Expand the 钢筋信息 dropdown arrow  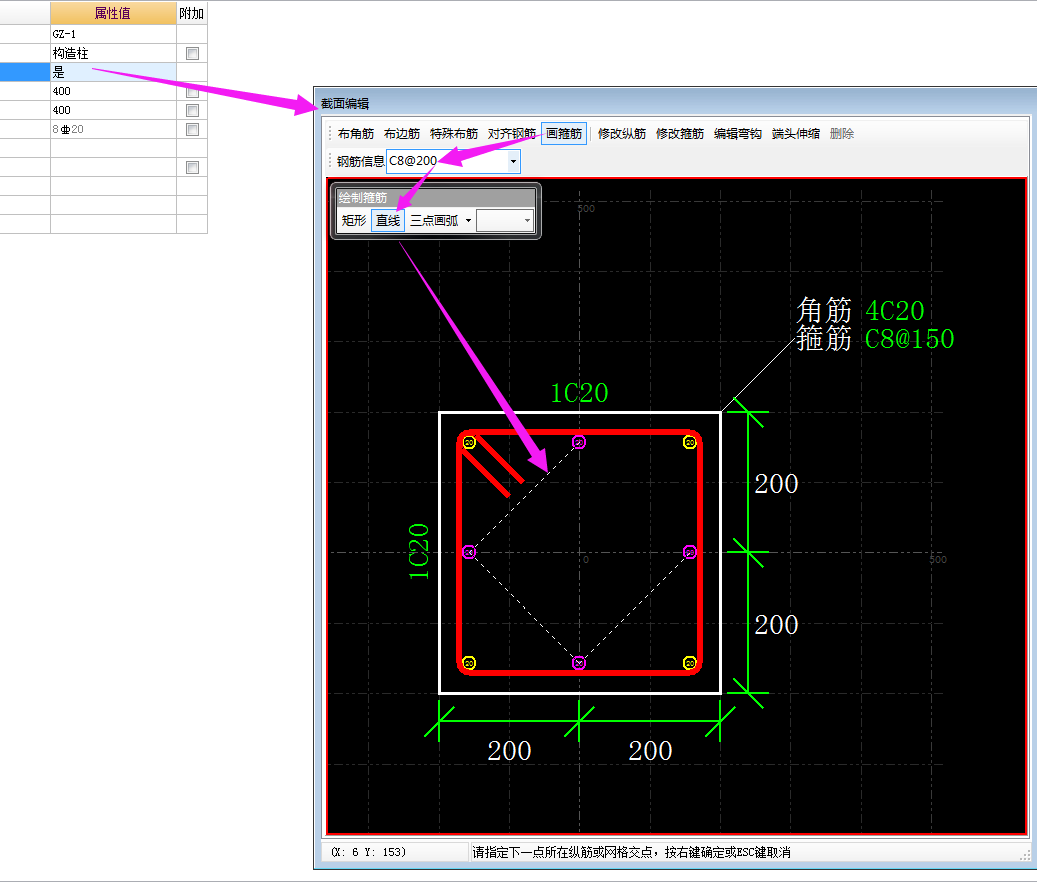pyautogui.click(x=513, y=161)
